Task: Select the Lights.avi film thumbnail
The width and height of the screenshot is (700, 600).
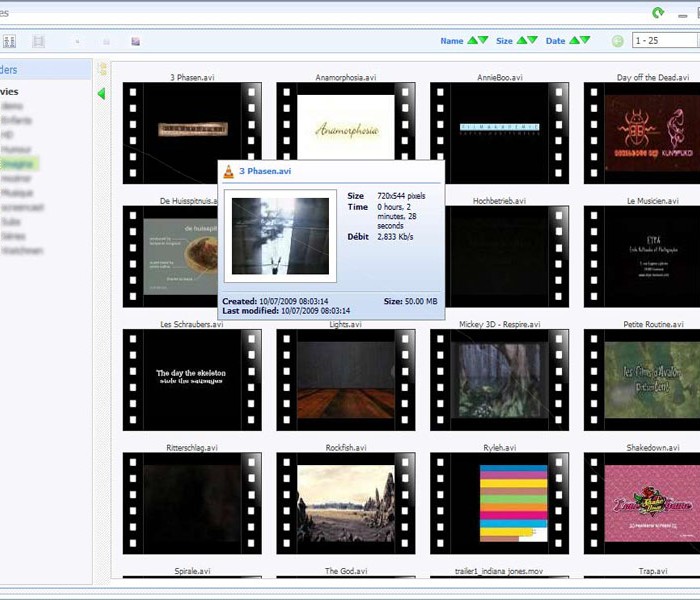Action: (346, 380)
